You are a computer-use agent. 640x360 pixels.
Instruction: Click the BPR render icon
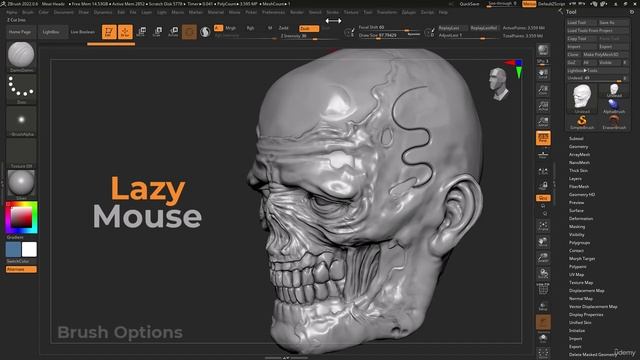pos(543,50)
